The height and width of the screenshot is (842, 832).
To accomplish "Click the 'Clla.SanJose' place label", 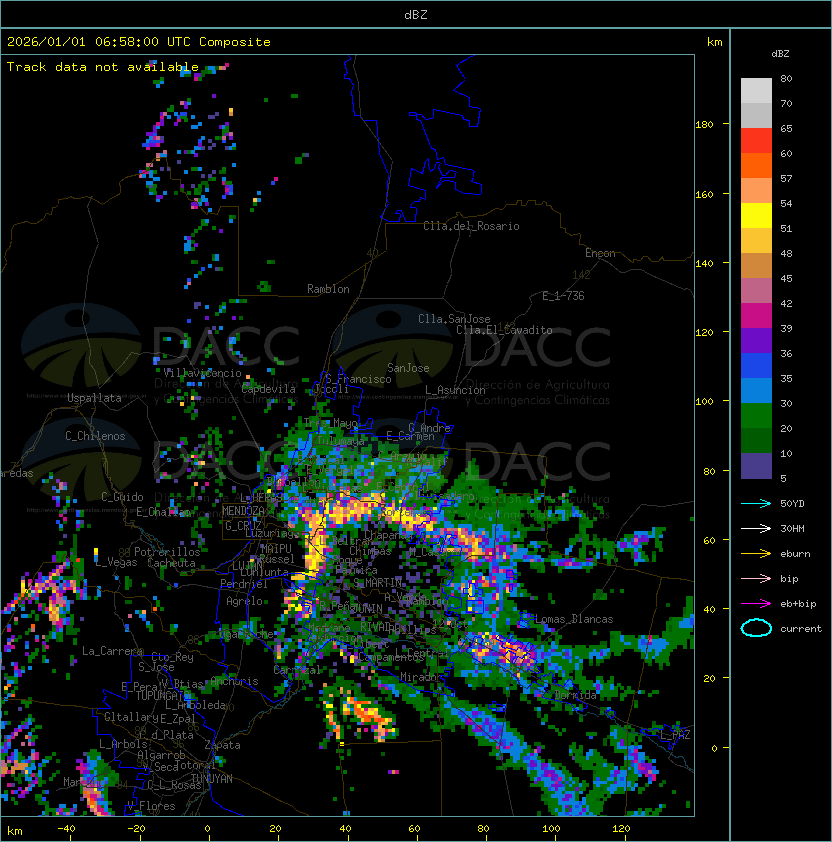I will pos(454,319).
